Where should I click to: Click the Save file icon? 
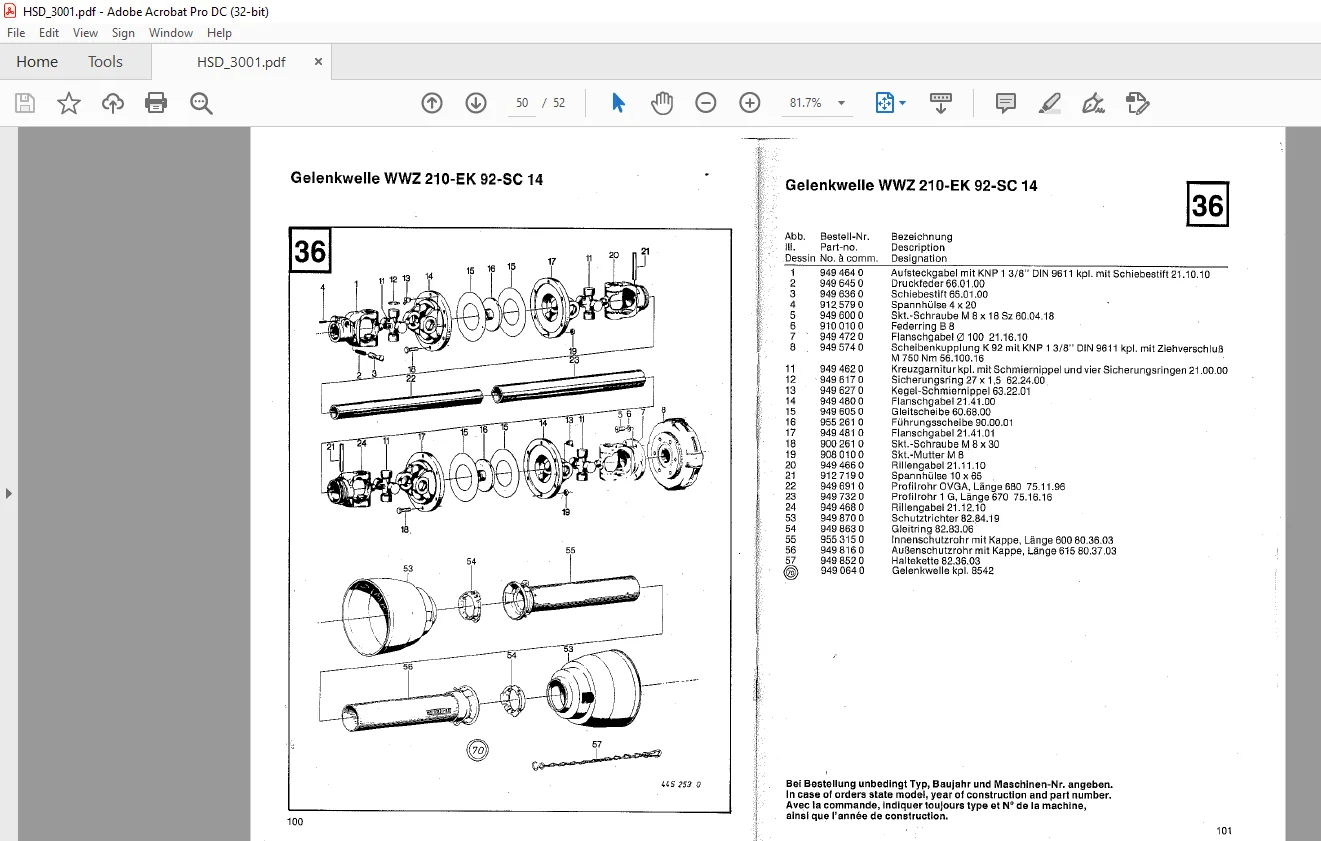pyautogui.click(x=25, y=103)
